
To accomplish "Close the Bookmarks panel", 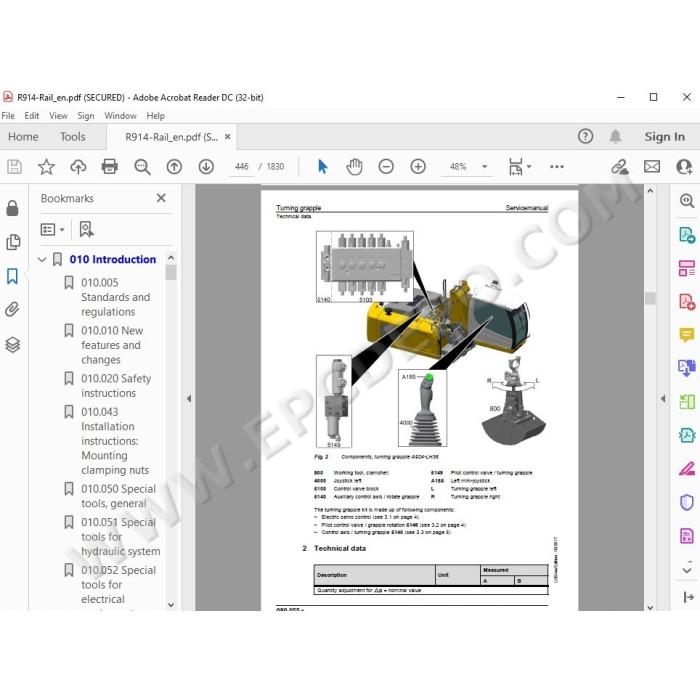I will coord(161,198).
